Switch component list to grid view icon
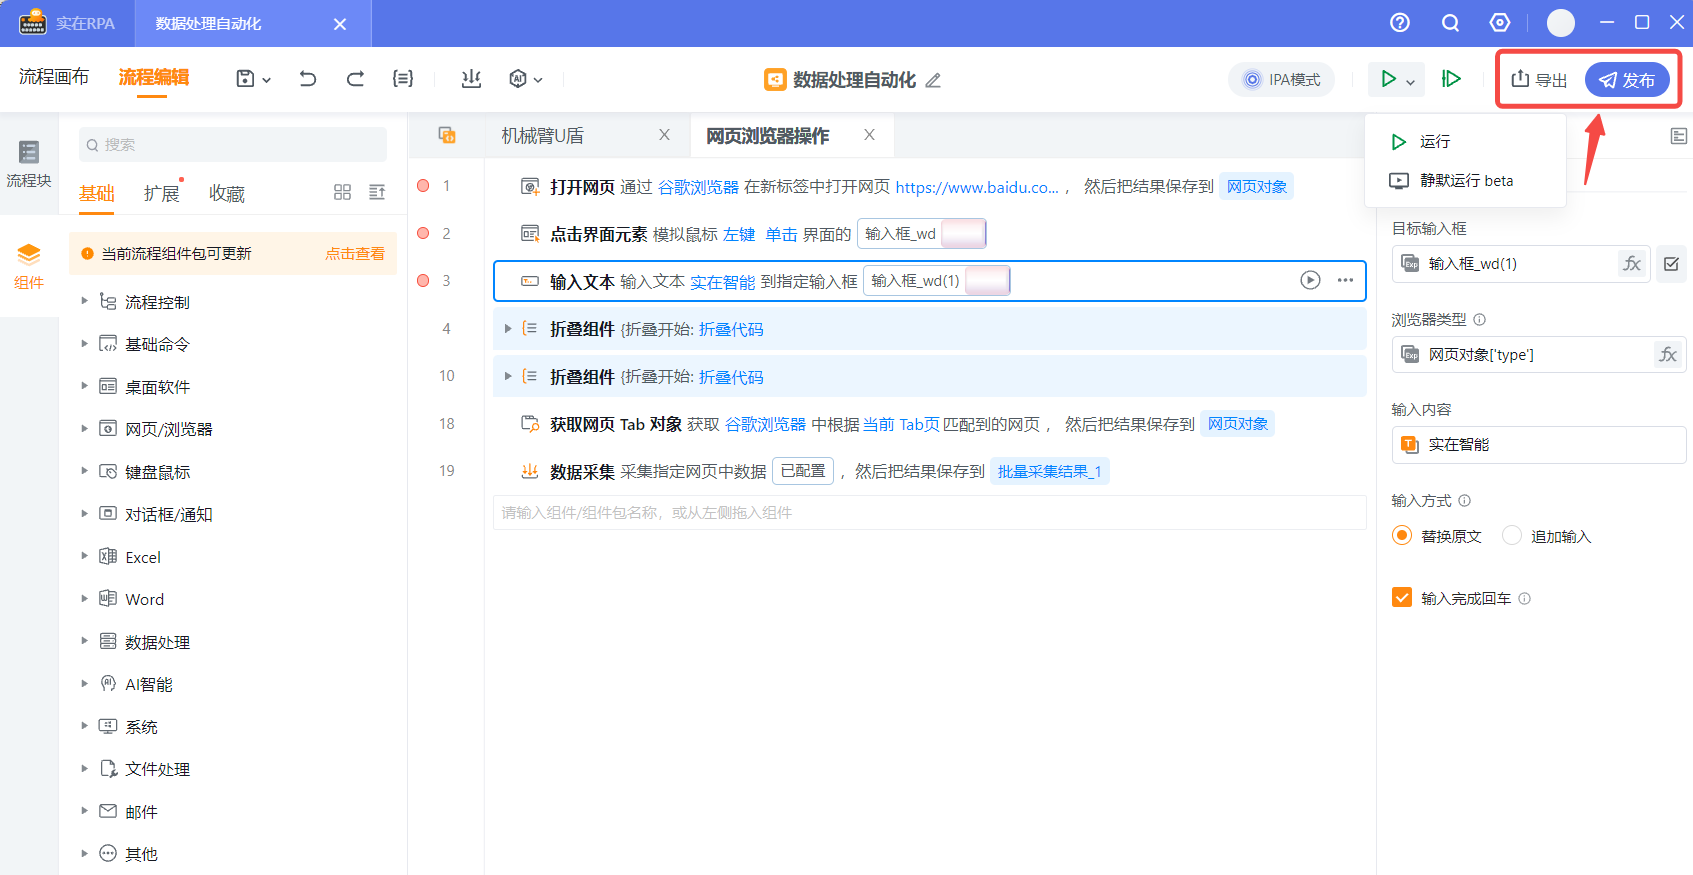Viewport: 1693px width, 875px height. (342, 192)
